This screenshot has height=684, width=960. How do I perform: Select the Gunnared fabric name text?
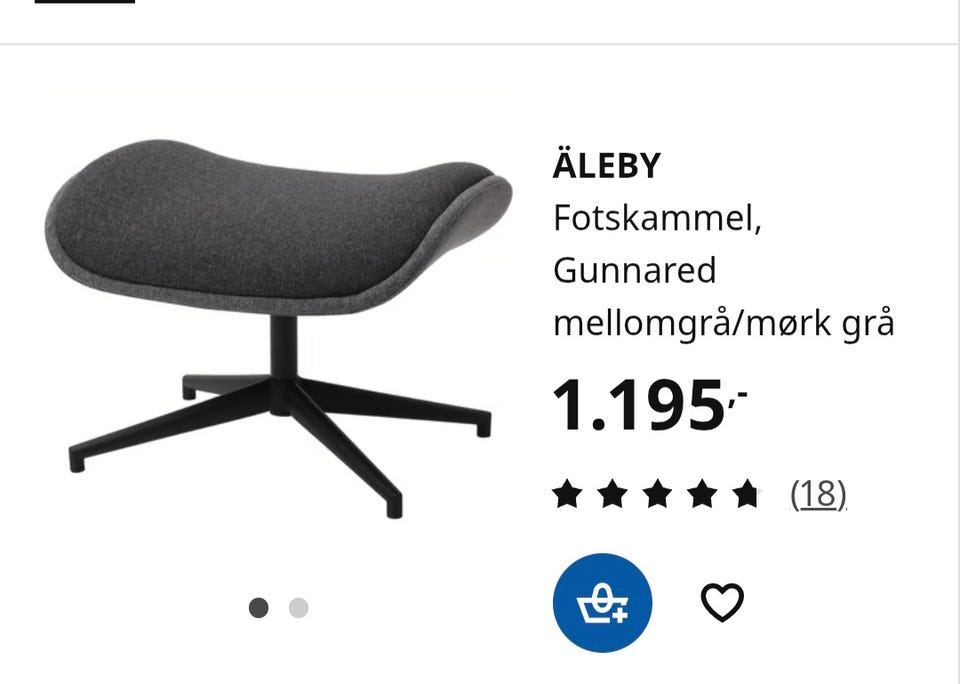634,270
